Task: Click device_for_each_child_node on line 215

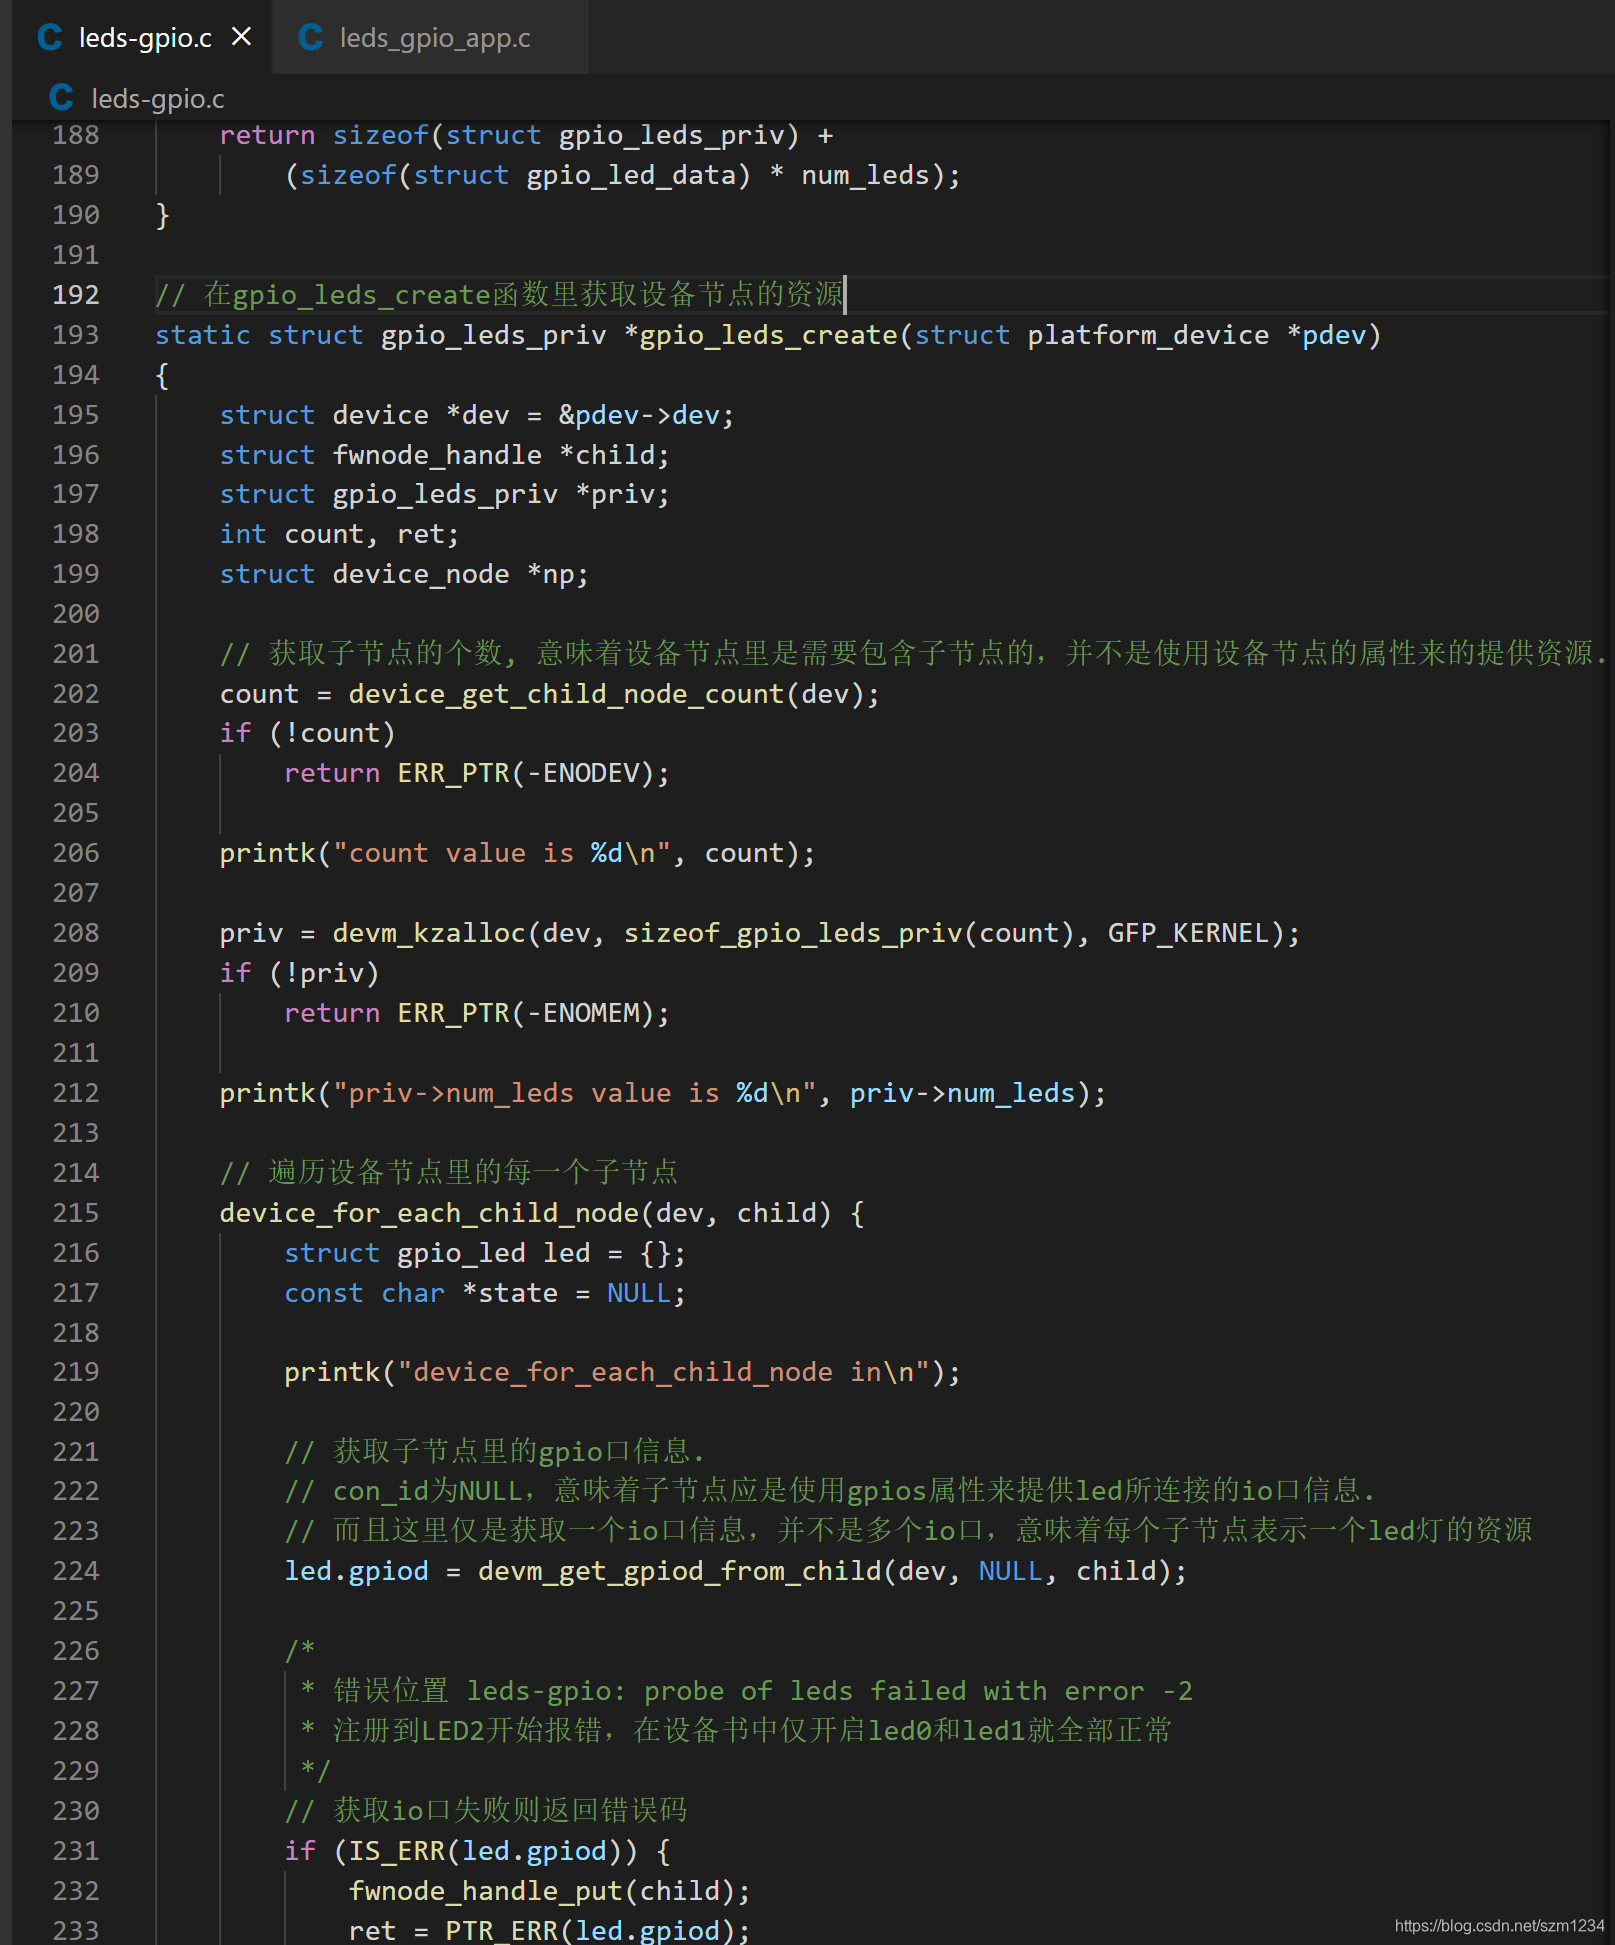Action: tap(430, 1212)
